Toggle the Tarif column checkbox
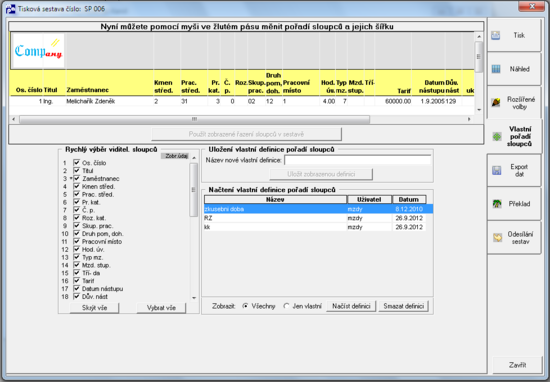Viewport: 550px width, 382px height. 76,281
